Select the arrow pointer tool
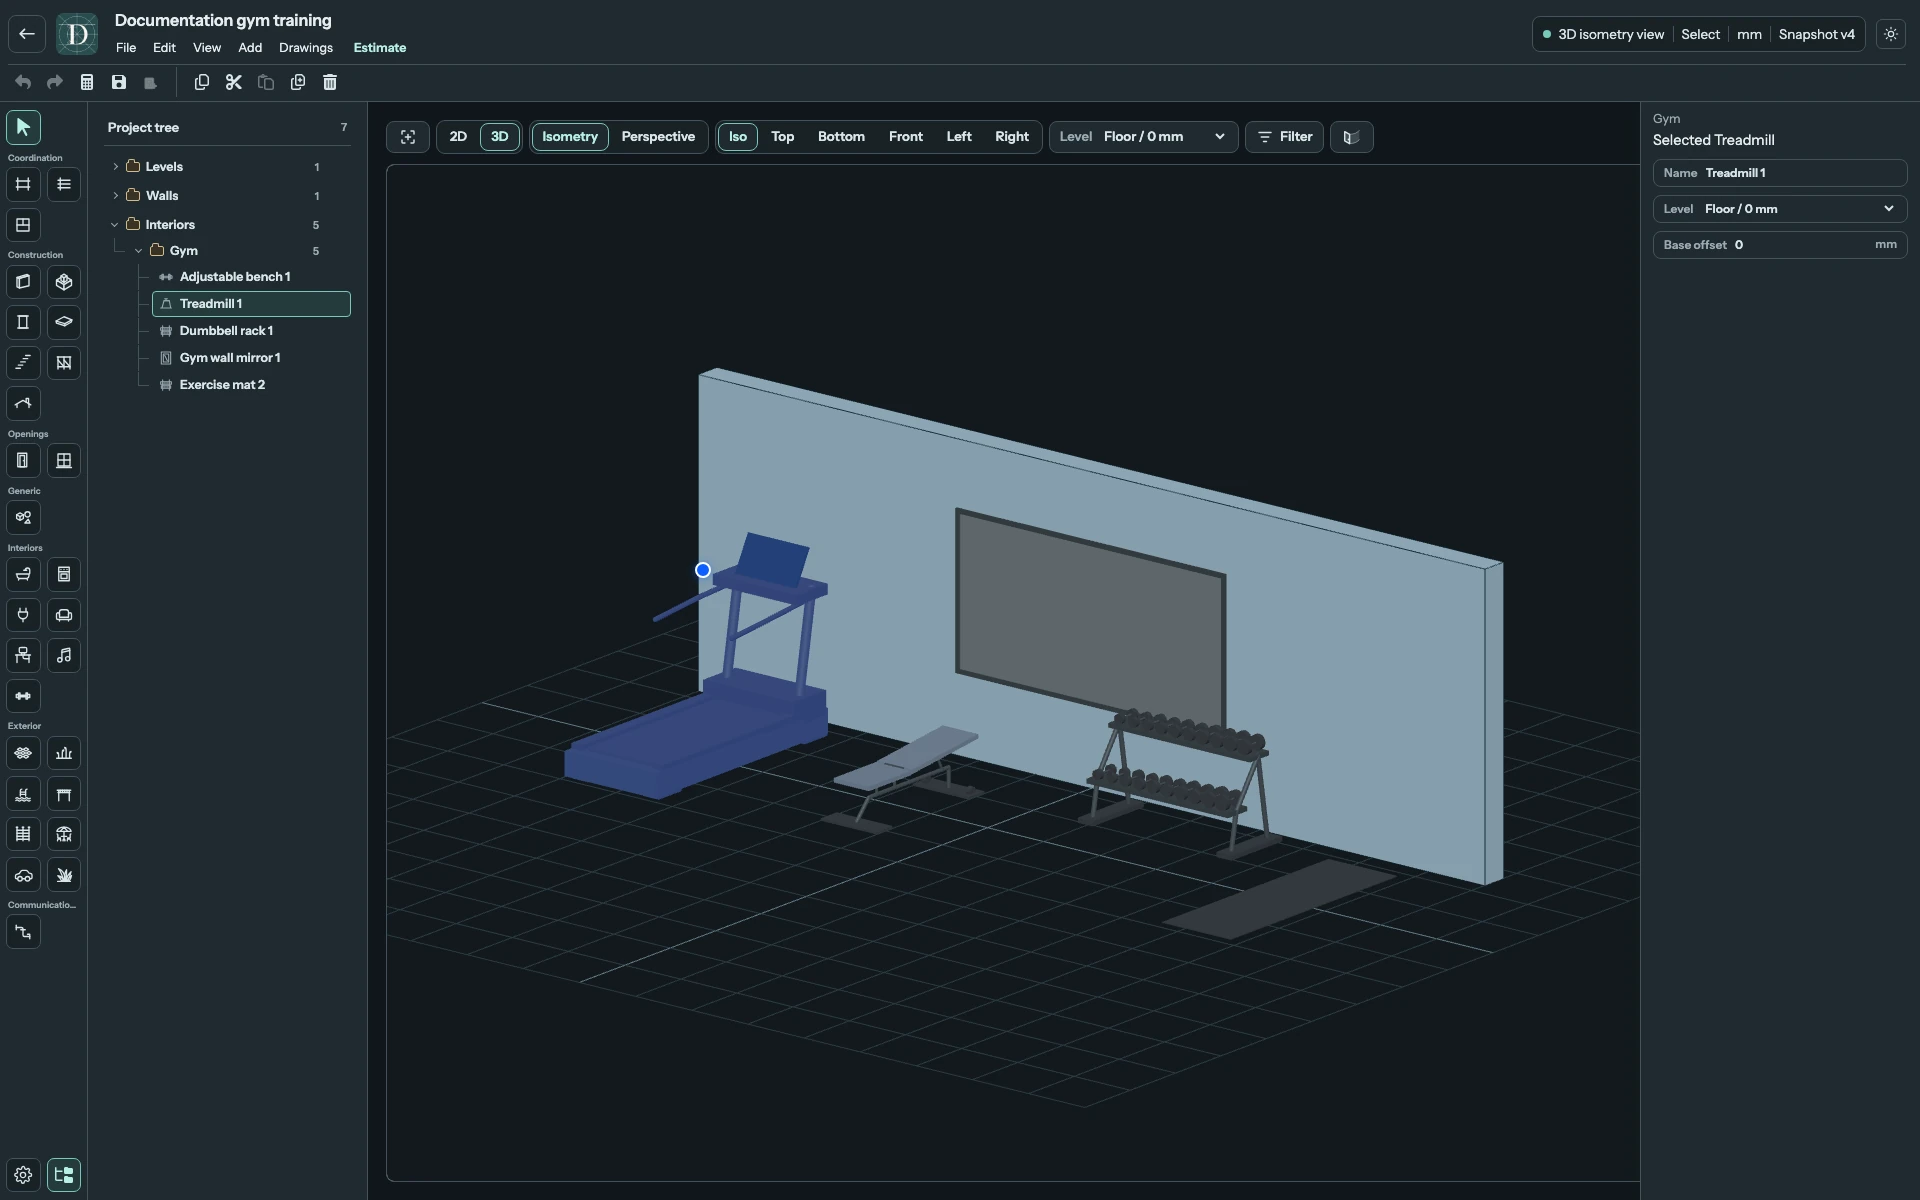This screenshot has height=1200, width=1920. [x=23, y=127]
